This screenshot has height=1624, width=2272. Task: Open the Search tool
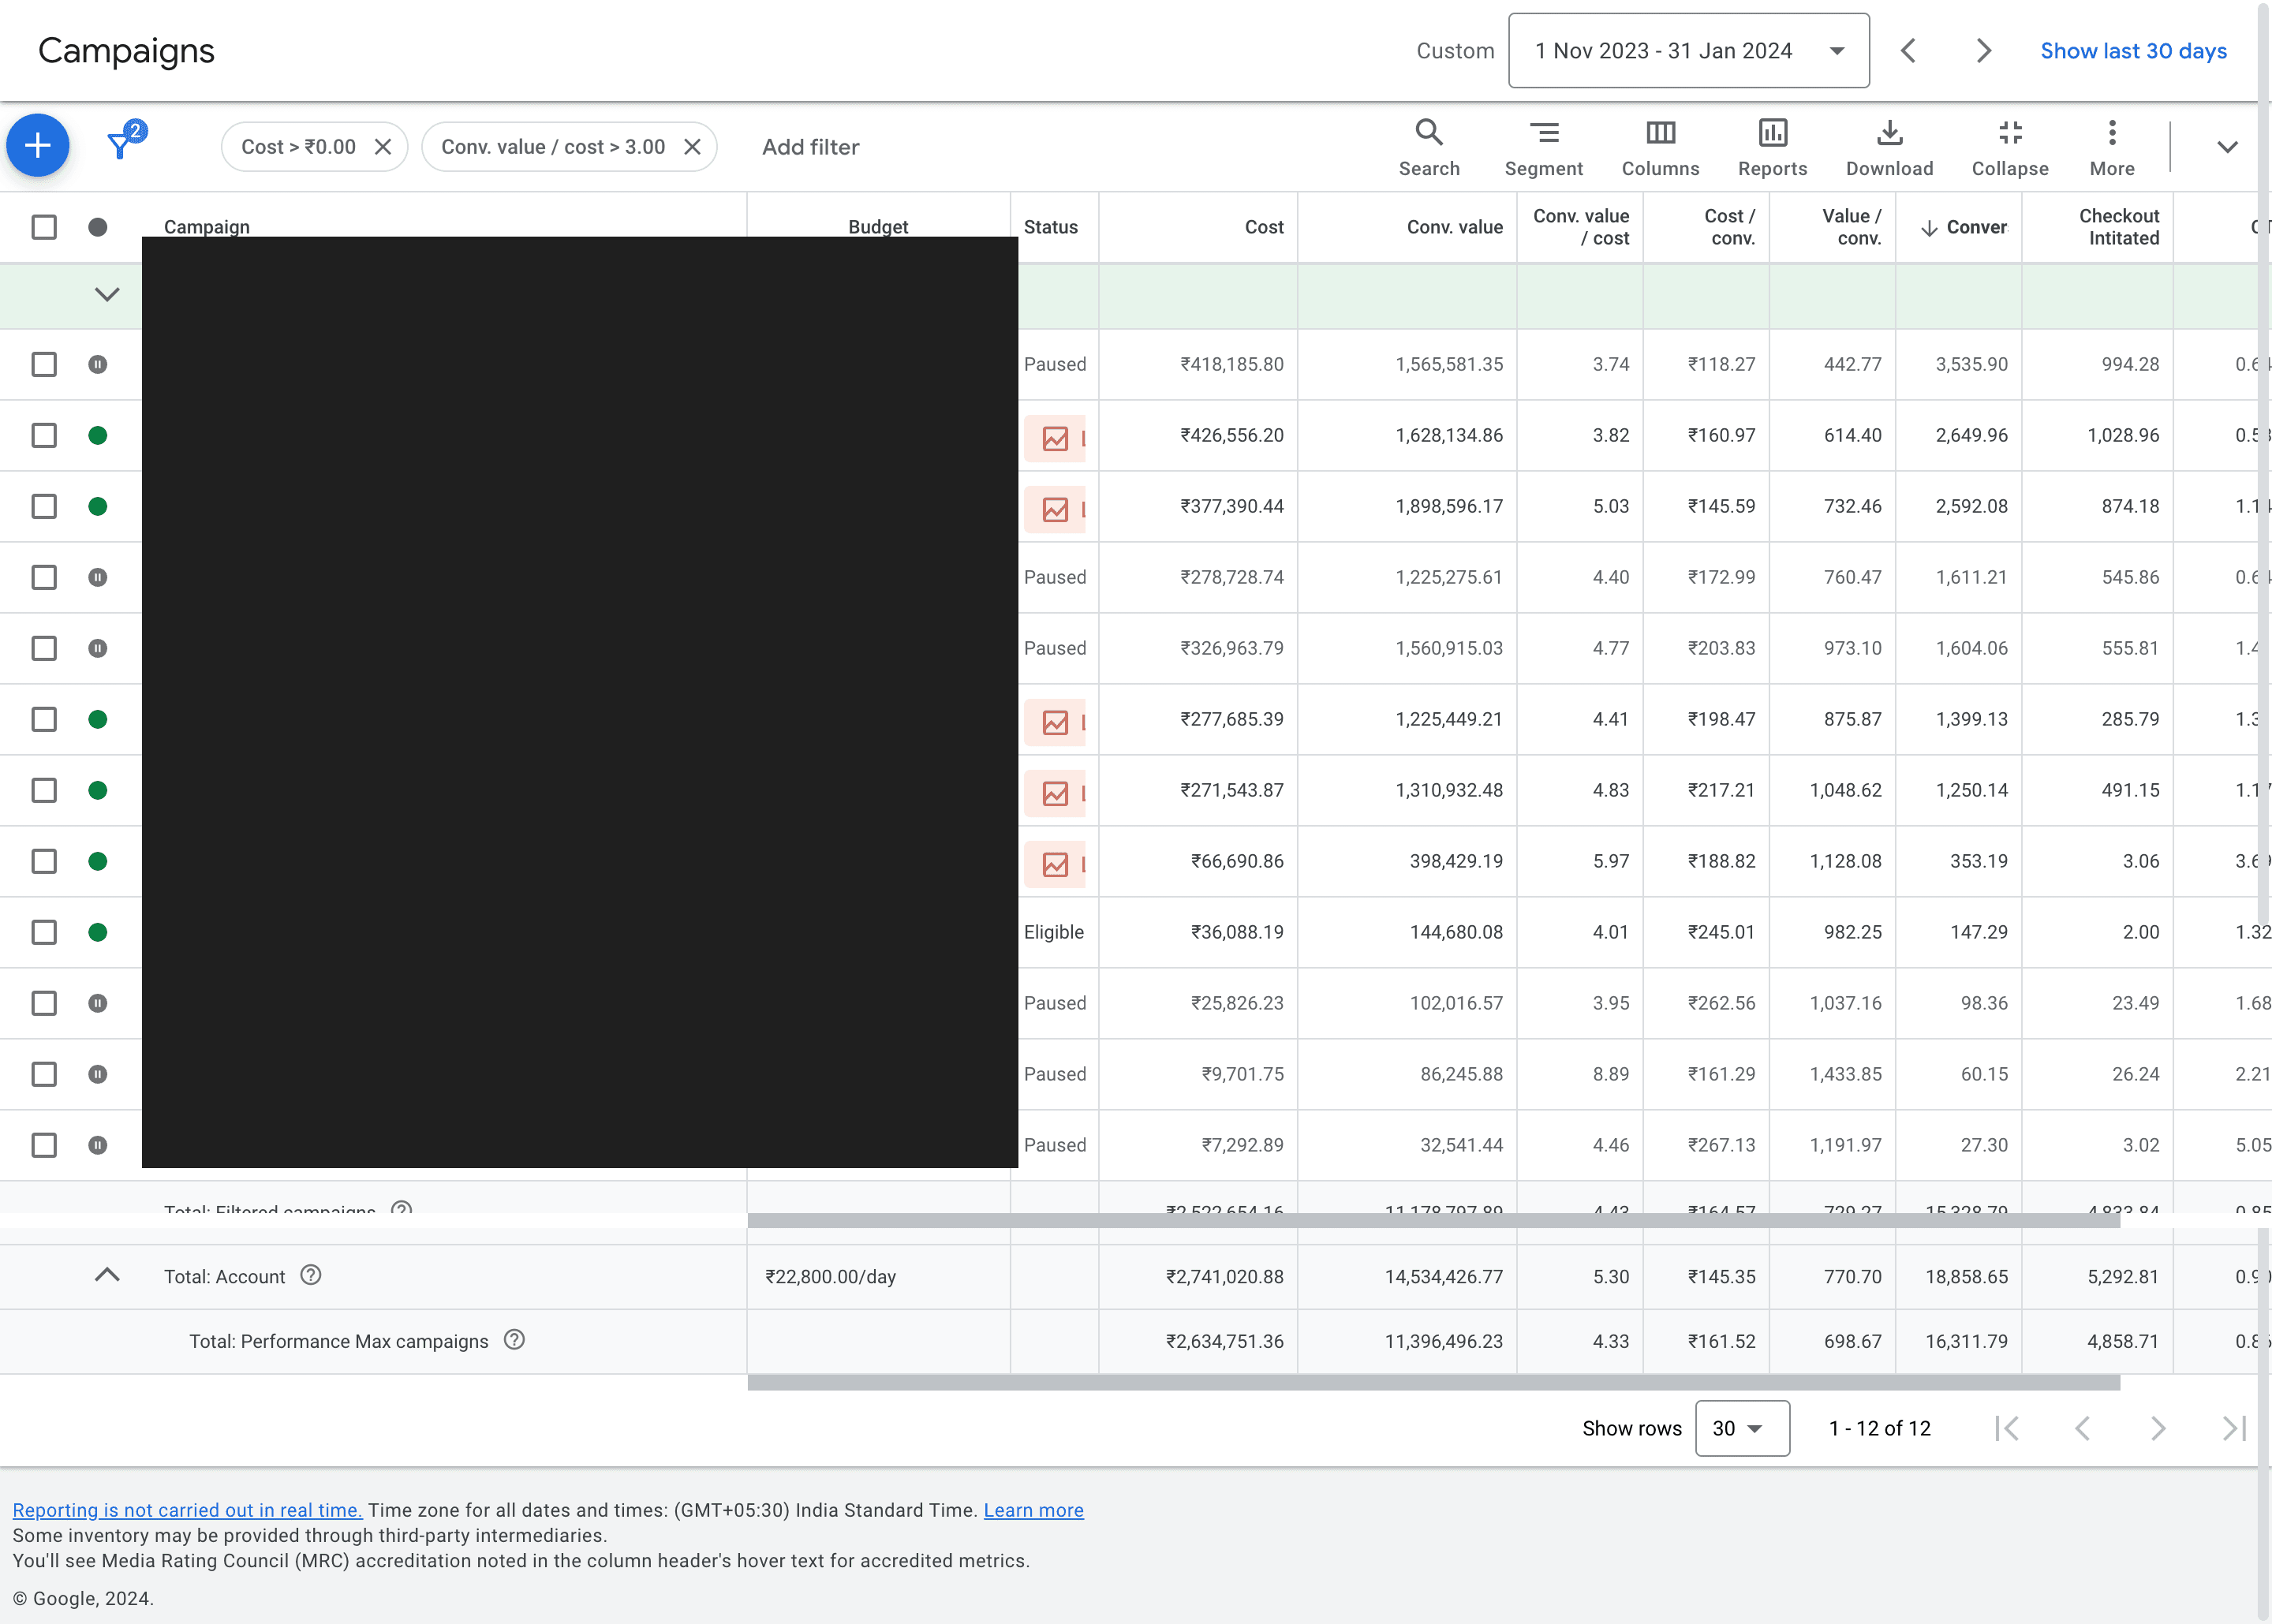point(1429,147)
